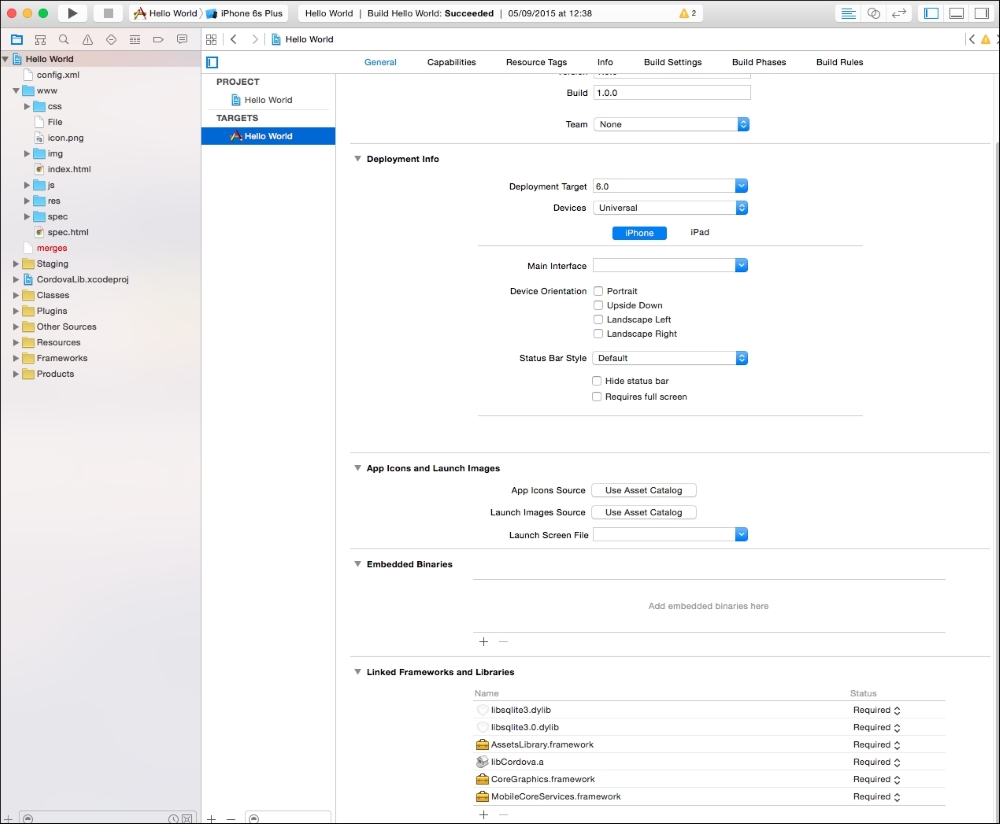Click App Icons Use Asset Catalog button
This screenshot has height=824, width=1000.
(643, 490)
